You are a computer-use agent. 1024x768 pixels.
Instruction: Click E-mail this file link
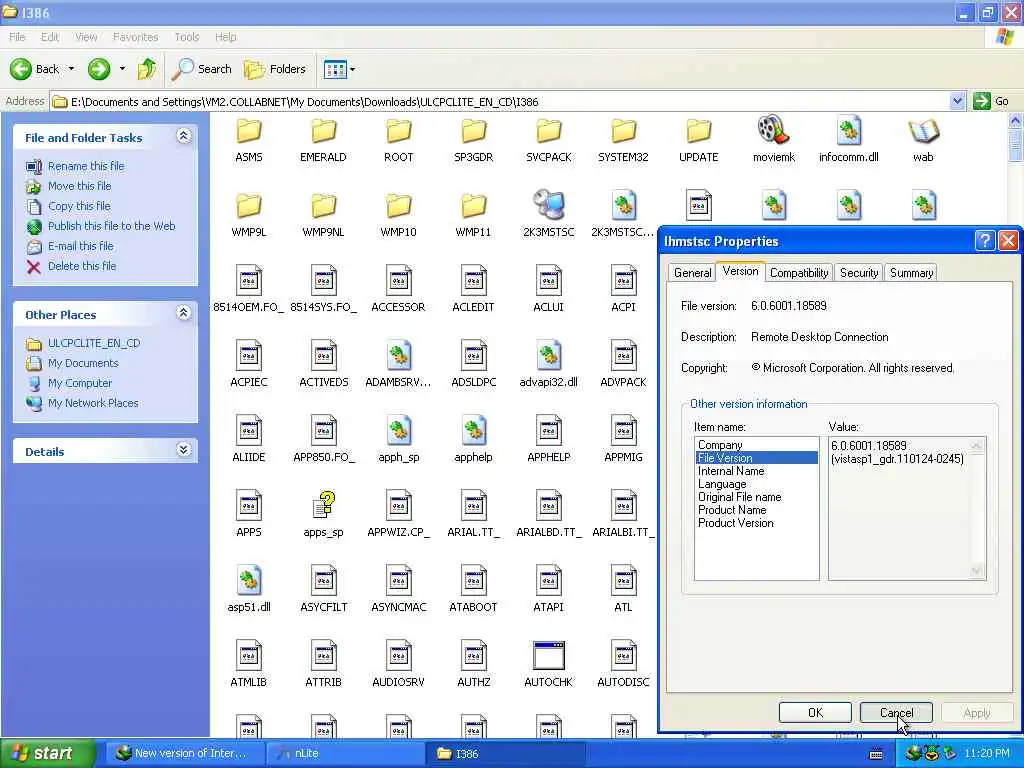click(x=80, y=246)
